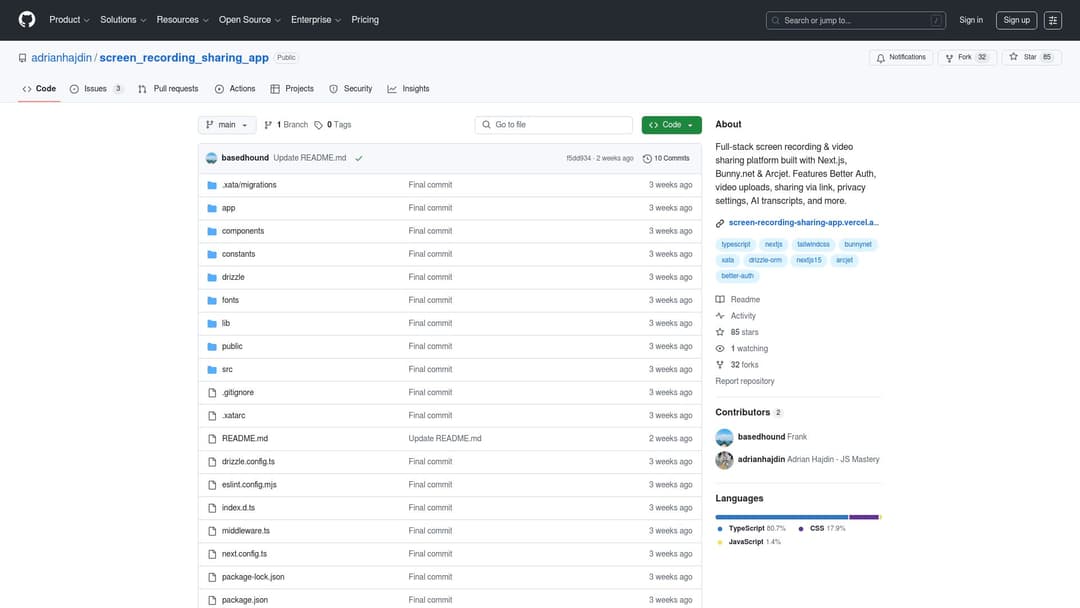This screenshot has height=608, width=1080.
Task: Click the constants folder icon
Action: click(212, 254)
